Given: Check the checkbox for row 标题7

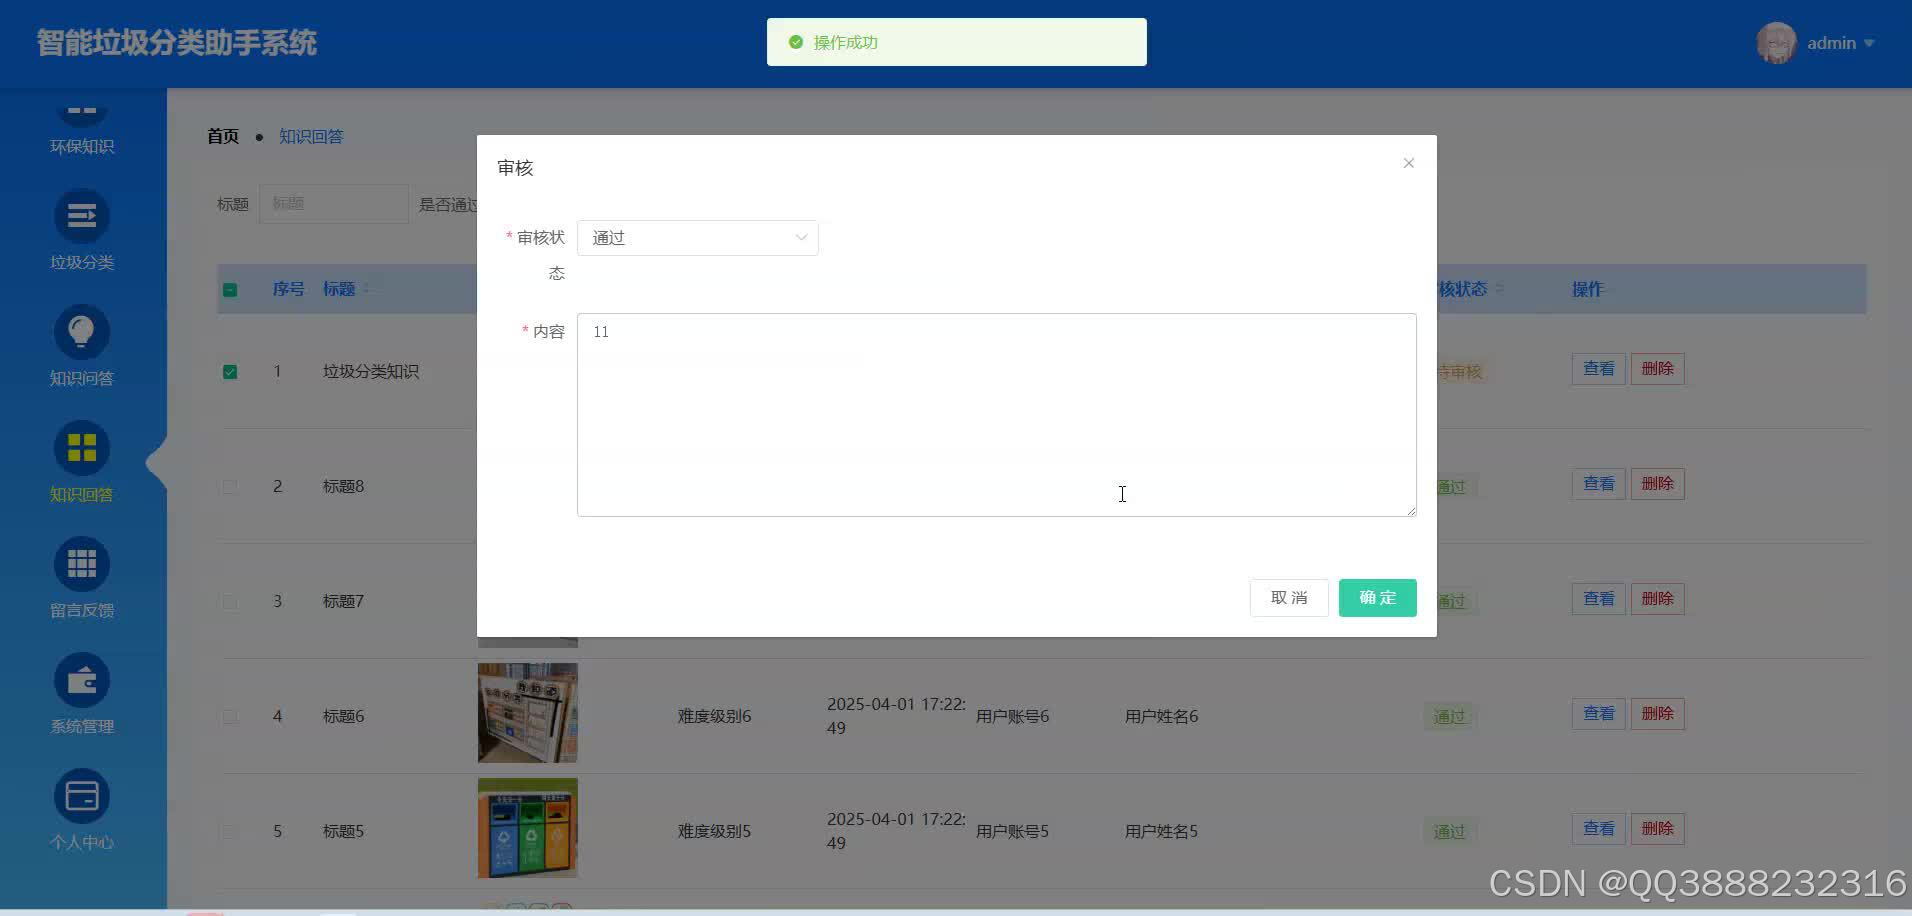Looking at the screenshot, I should point(230,601).
